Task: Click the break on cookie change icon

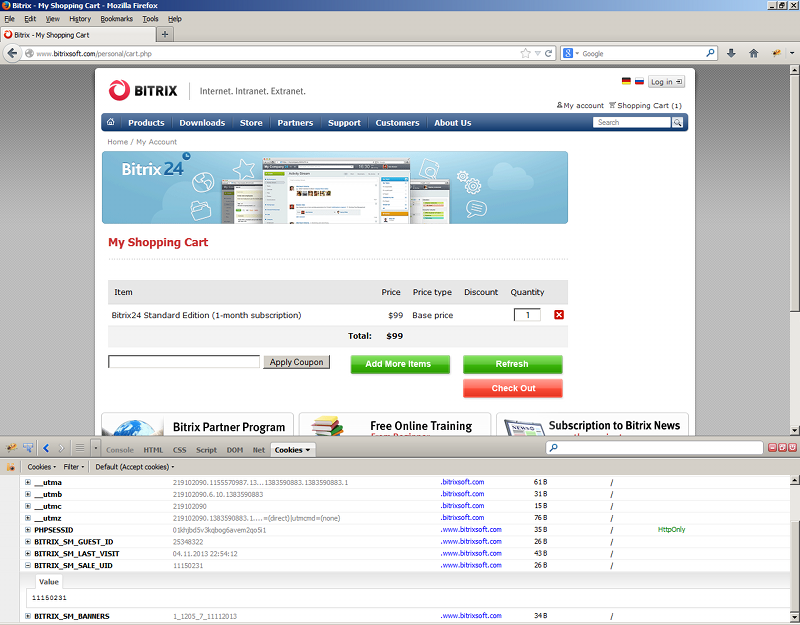Action: (x=11, y=467)
